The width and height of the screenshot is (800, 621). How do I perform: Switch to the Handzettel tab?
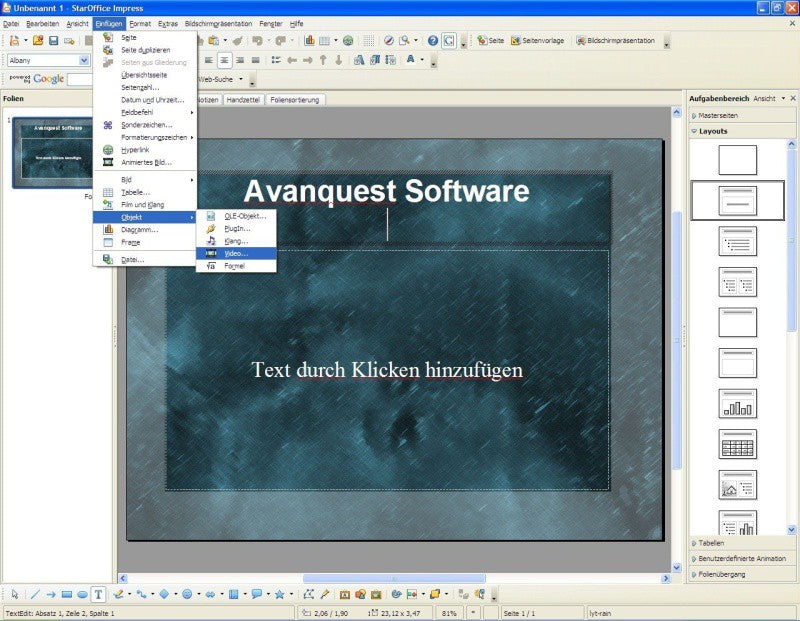(243, 100)
